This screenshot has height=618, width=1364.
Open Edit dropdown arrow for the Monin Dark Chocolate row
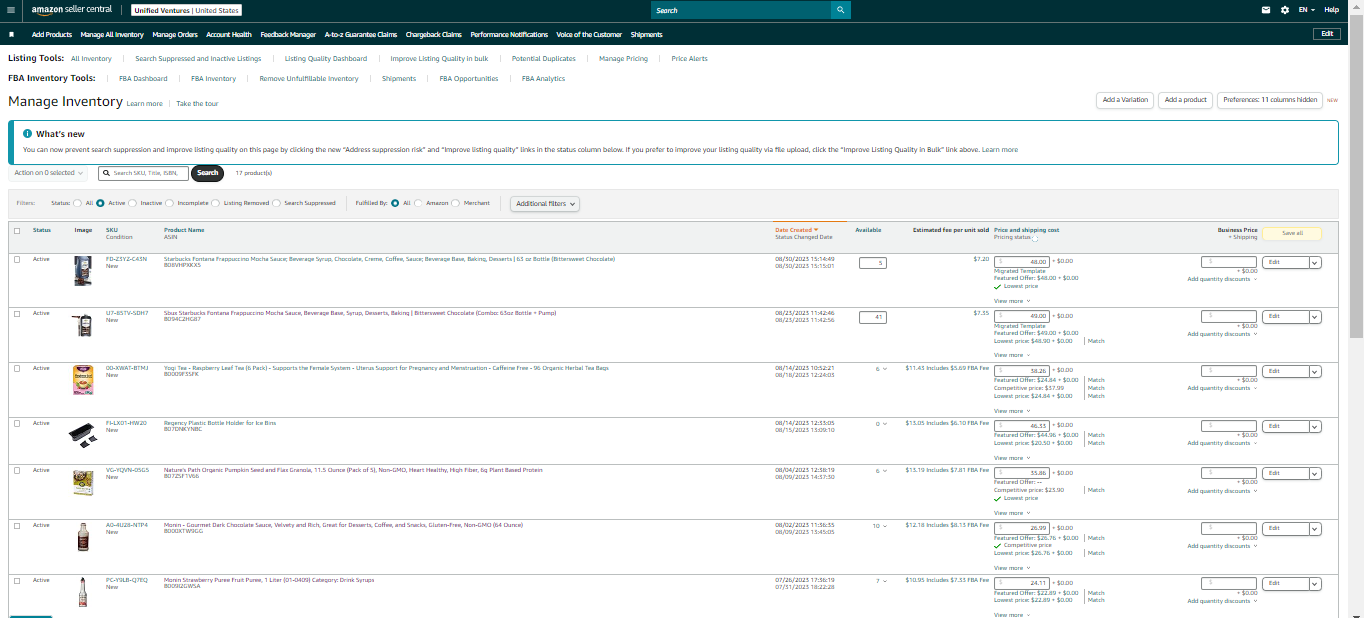(1314, 528)
